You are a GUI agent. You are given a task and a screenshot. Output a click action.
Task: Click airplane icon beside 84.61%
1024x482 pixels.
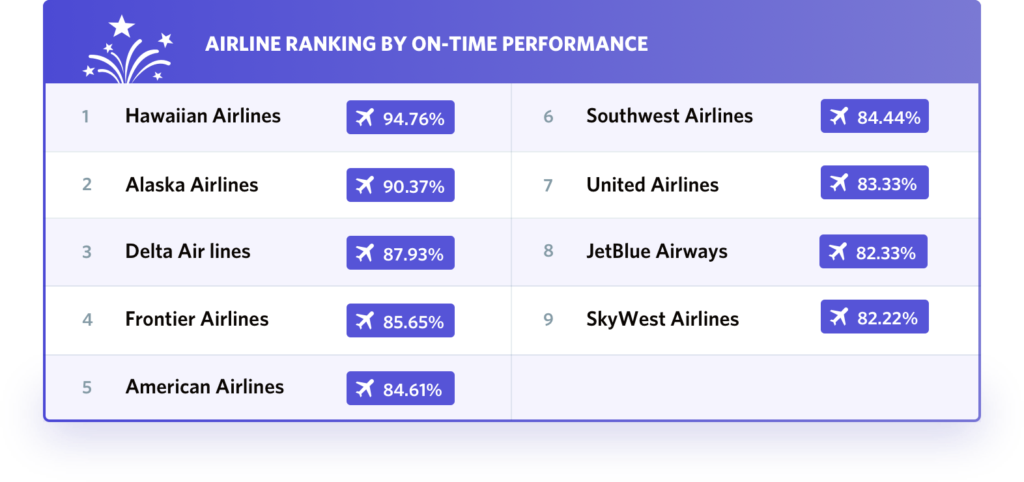[364, 388]
